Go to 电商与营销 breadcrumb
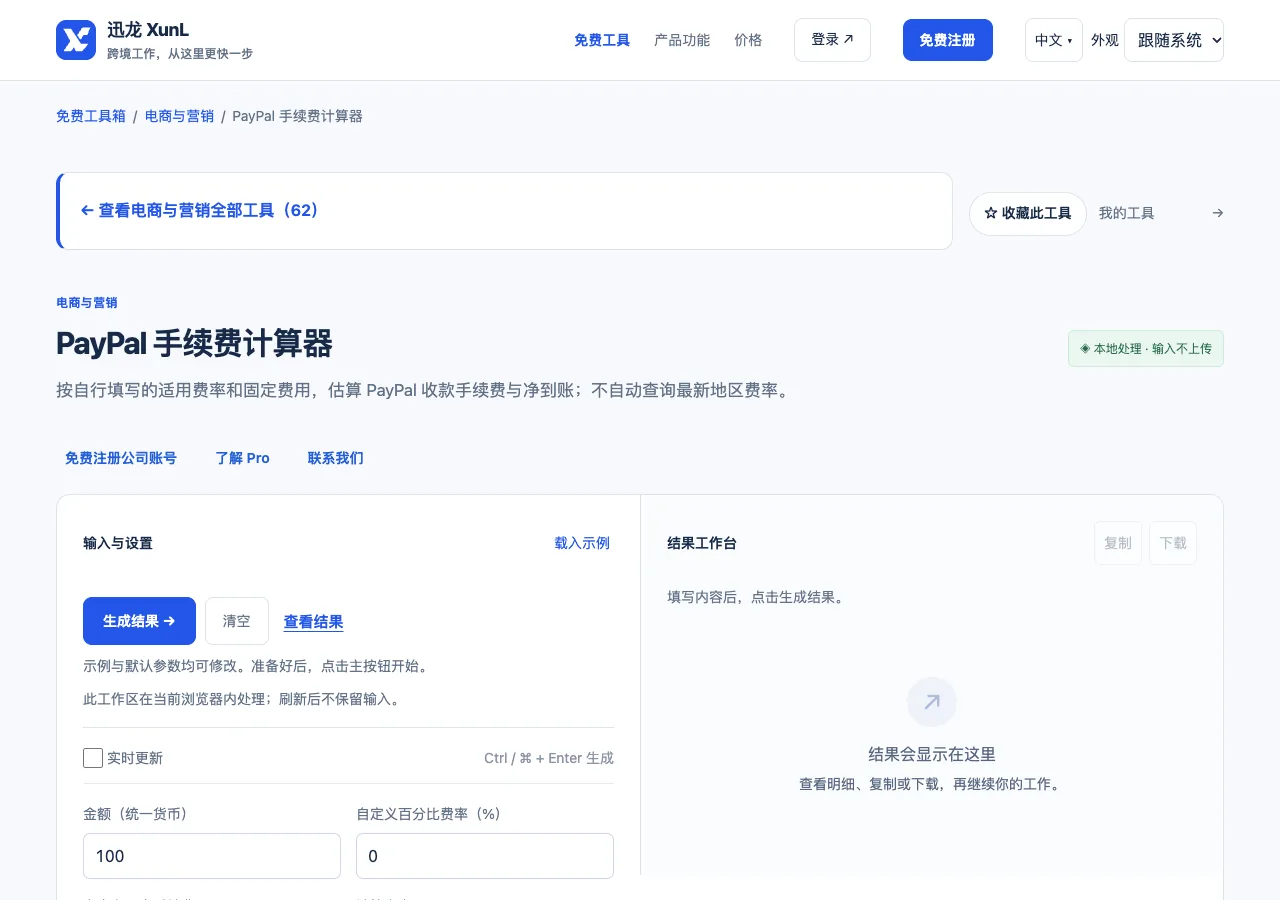Screen dimensions: 1280x900 [x=180, y=116]
